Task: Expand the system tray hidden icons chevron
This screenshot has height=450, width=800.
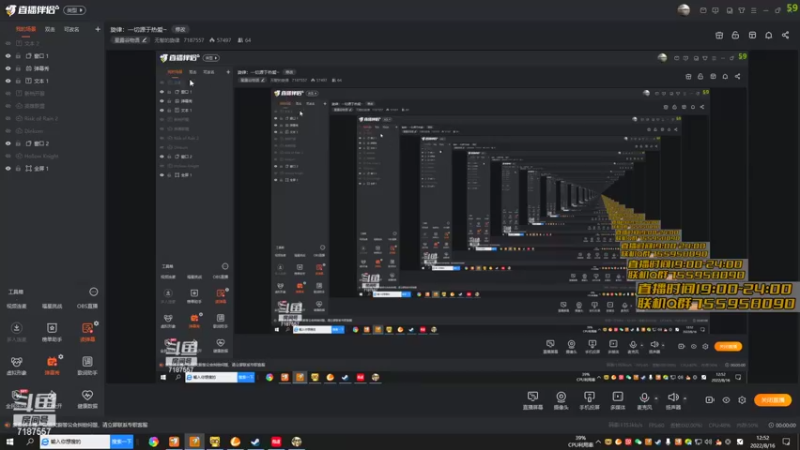Action: click(598, 441)
